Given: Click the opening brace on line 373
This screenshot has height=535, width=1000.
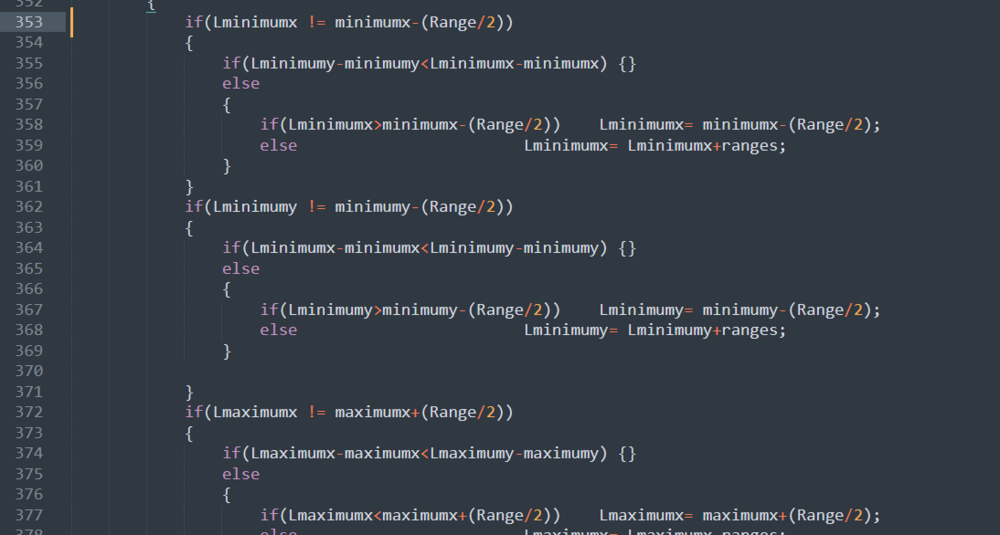Looking at the screenshot, I should pyautogui.click(x=189, y=434).
